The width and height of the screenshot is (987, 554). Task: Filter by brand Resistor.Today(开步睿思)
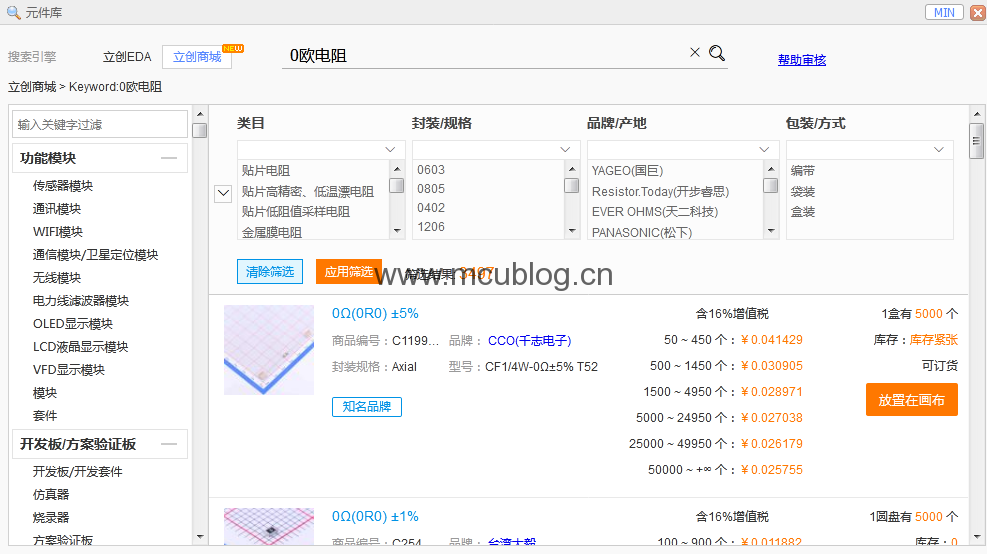[660, 191]
